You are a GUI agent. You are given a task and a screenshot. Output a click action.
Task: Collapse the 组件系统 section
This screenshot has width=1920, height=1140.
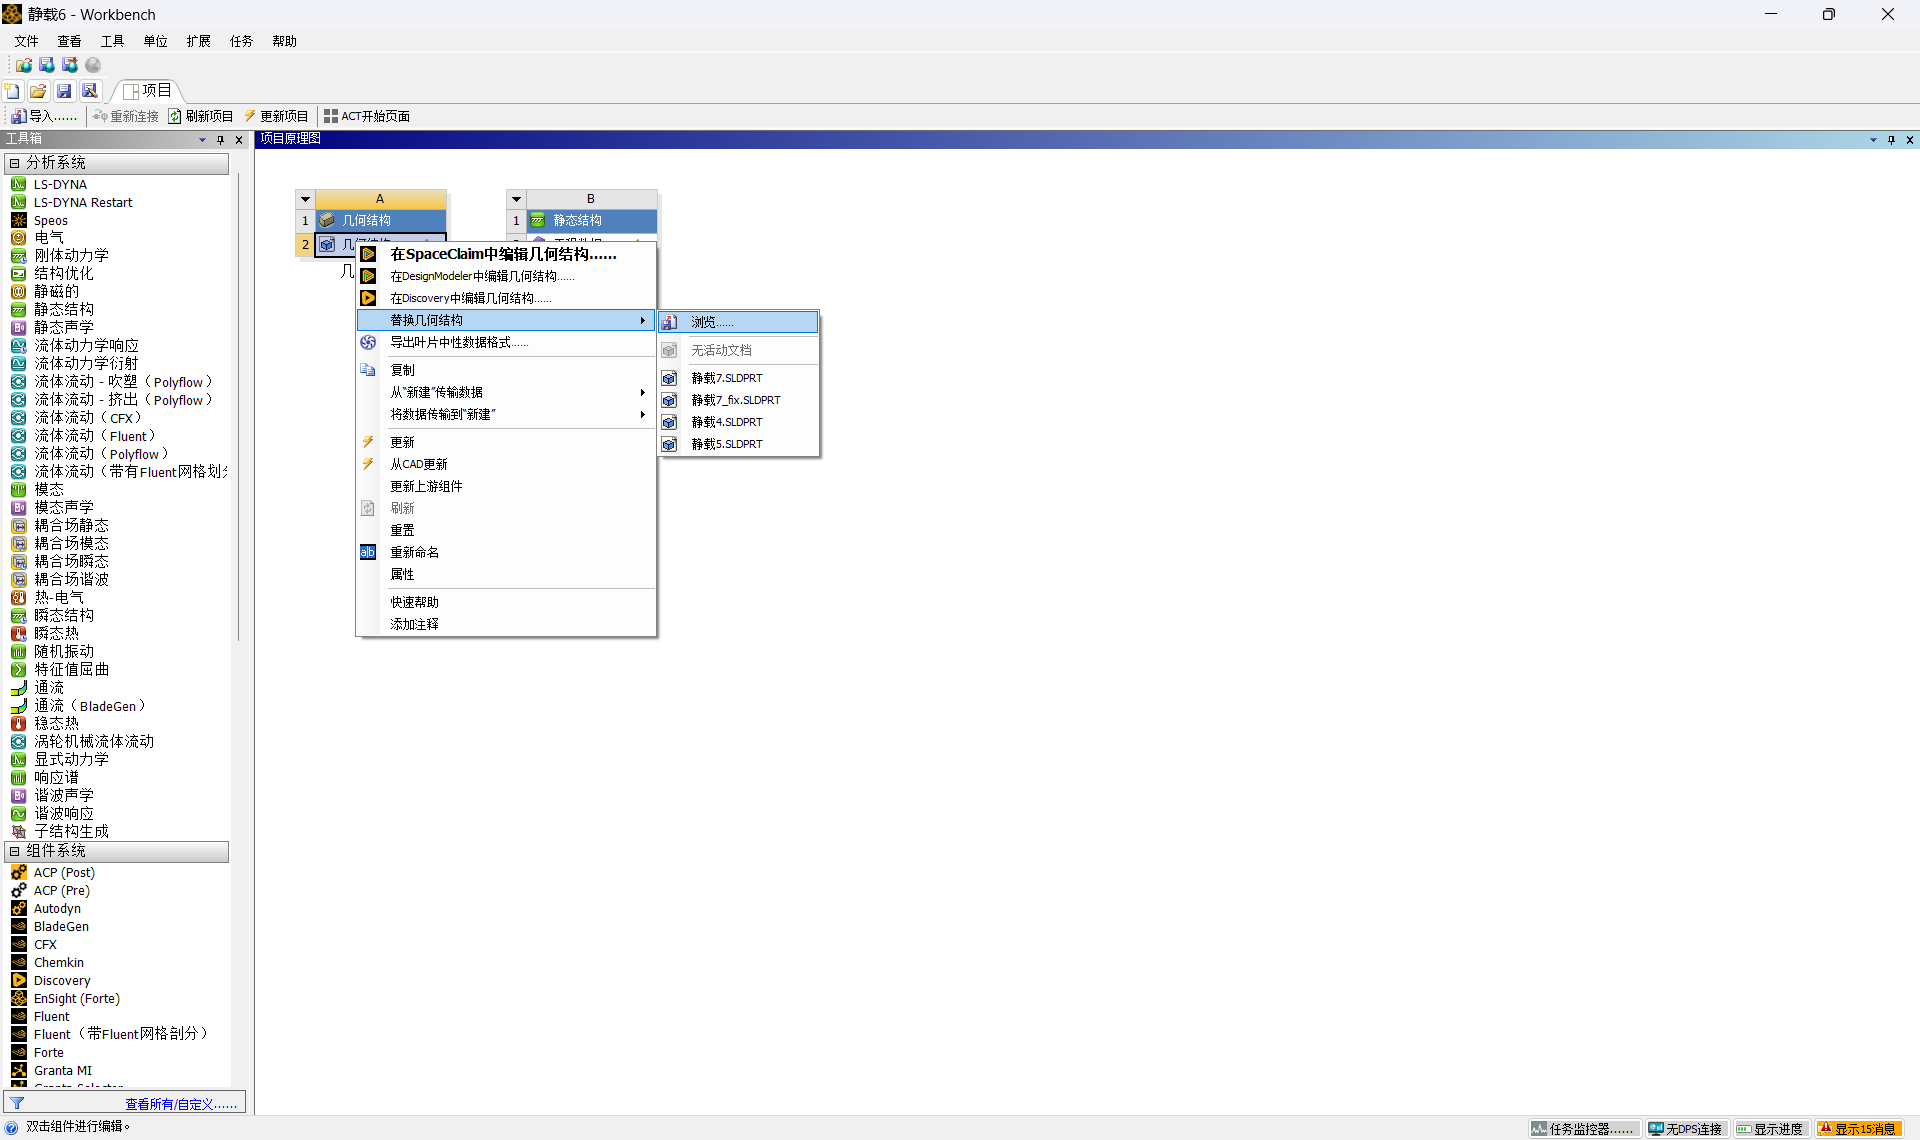[x=14, y=851]
